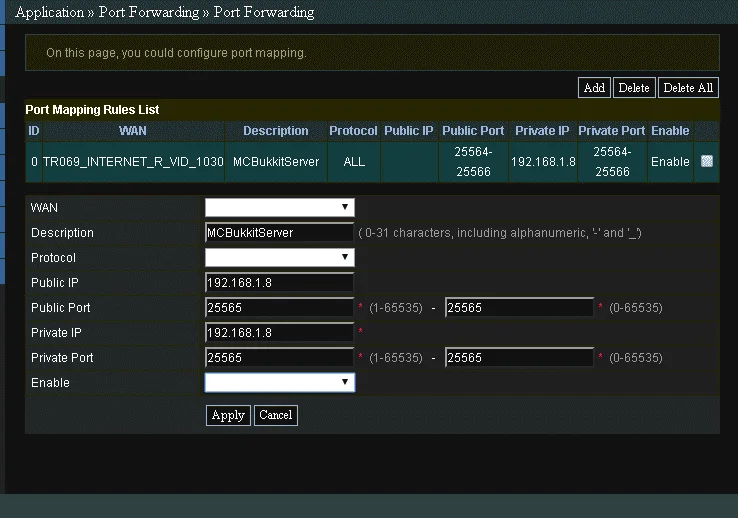Click the Private Port start field
This screenshot has height=518, width=738.
click(280, 358)
